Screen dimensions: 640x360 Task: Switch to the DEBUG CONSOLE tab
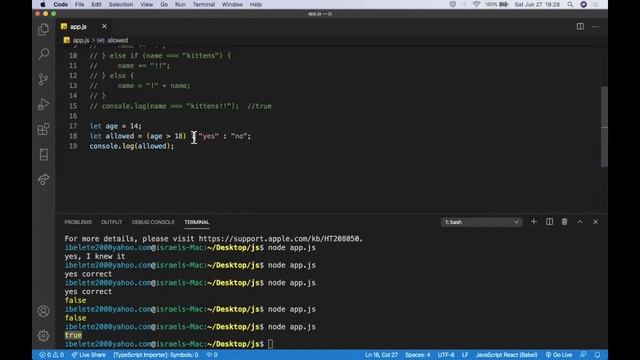pyautogui.click(x=153, y=222)
